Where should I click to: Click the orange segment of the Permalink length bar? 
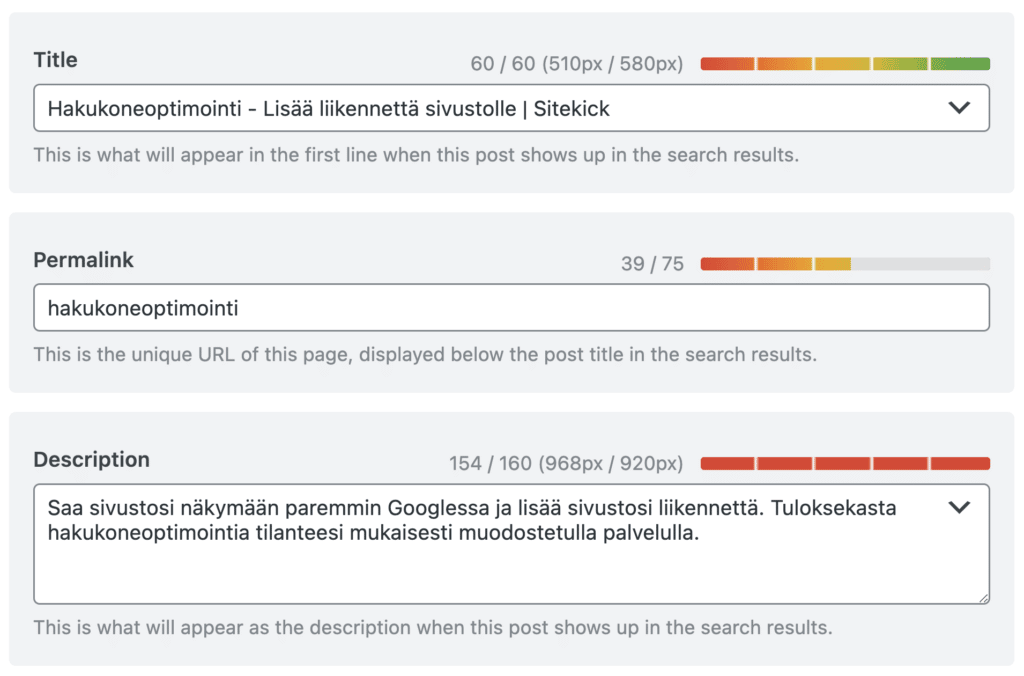point(786,263)
